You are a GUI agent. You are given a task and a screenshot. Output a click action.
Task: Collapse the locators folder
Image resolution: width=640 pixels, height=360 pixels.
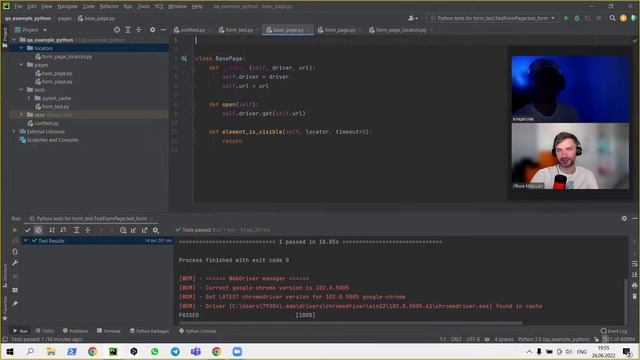[x=21, y=48]
